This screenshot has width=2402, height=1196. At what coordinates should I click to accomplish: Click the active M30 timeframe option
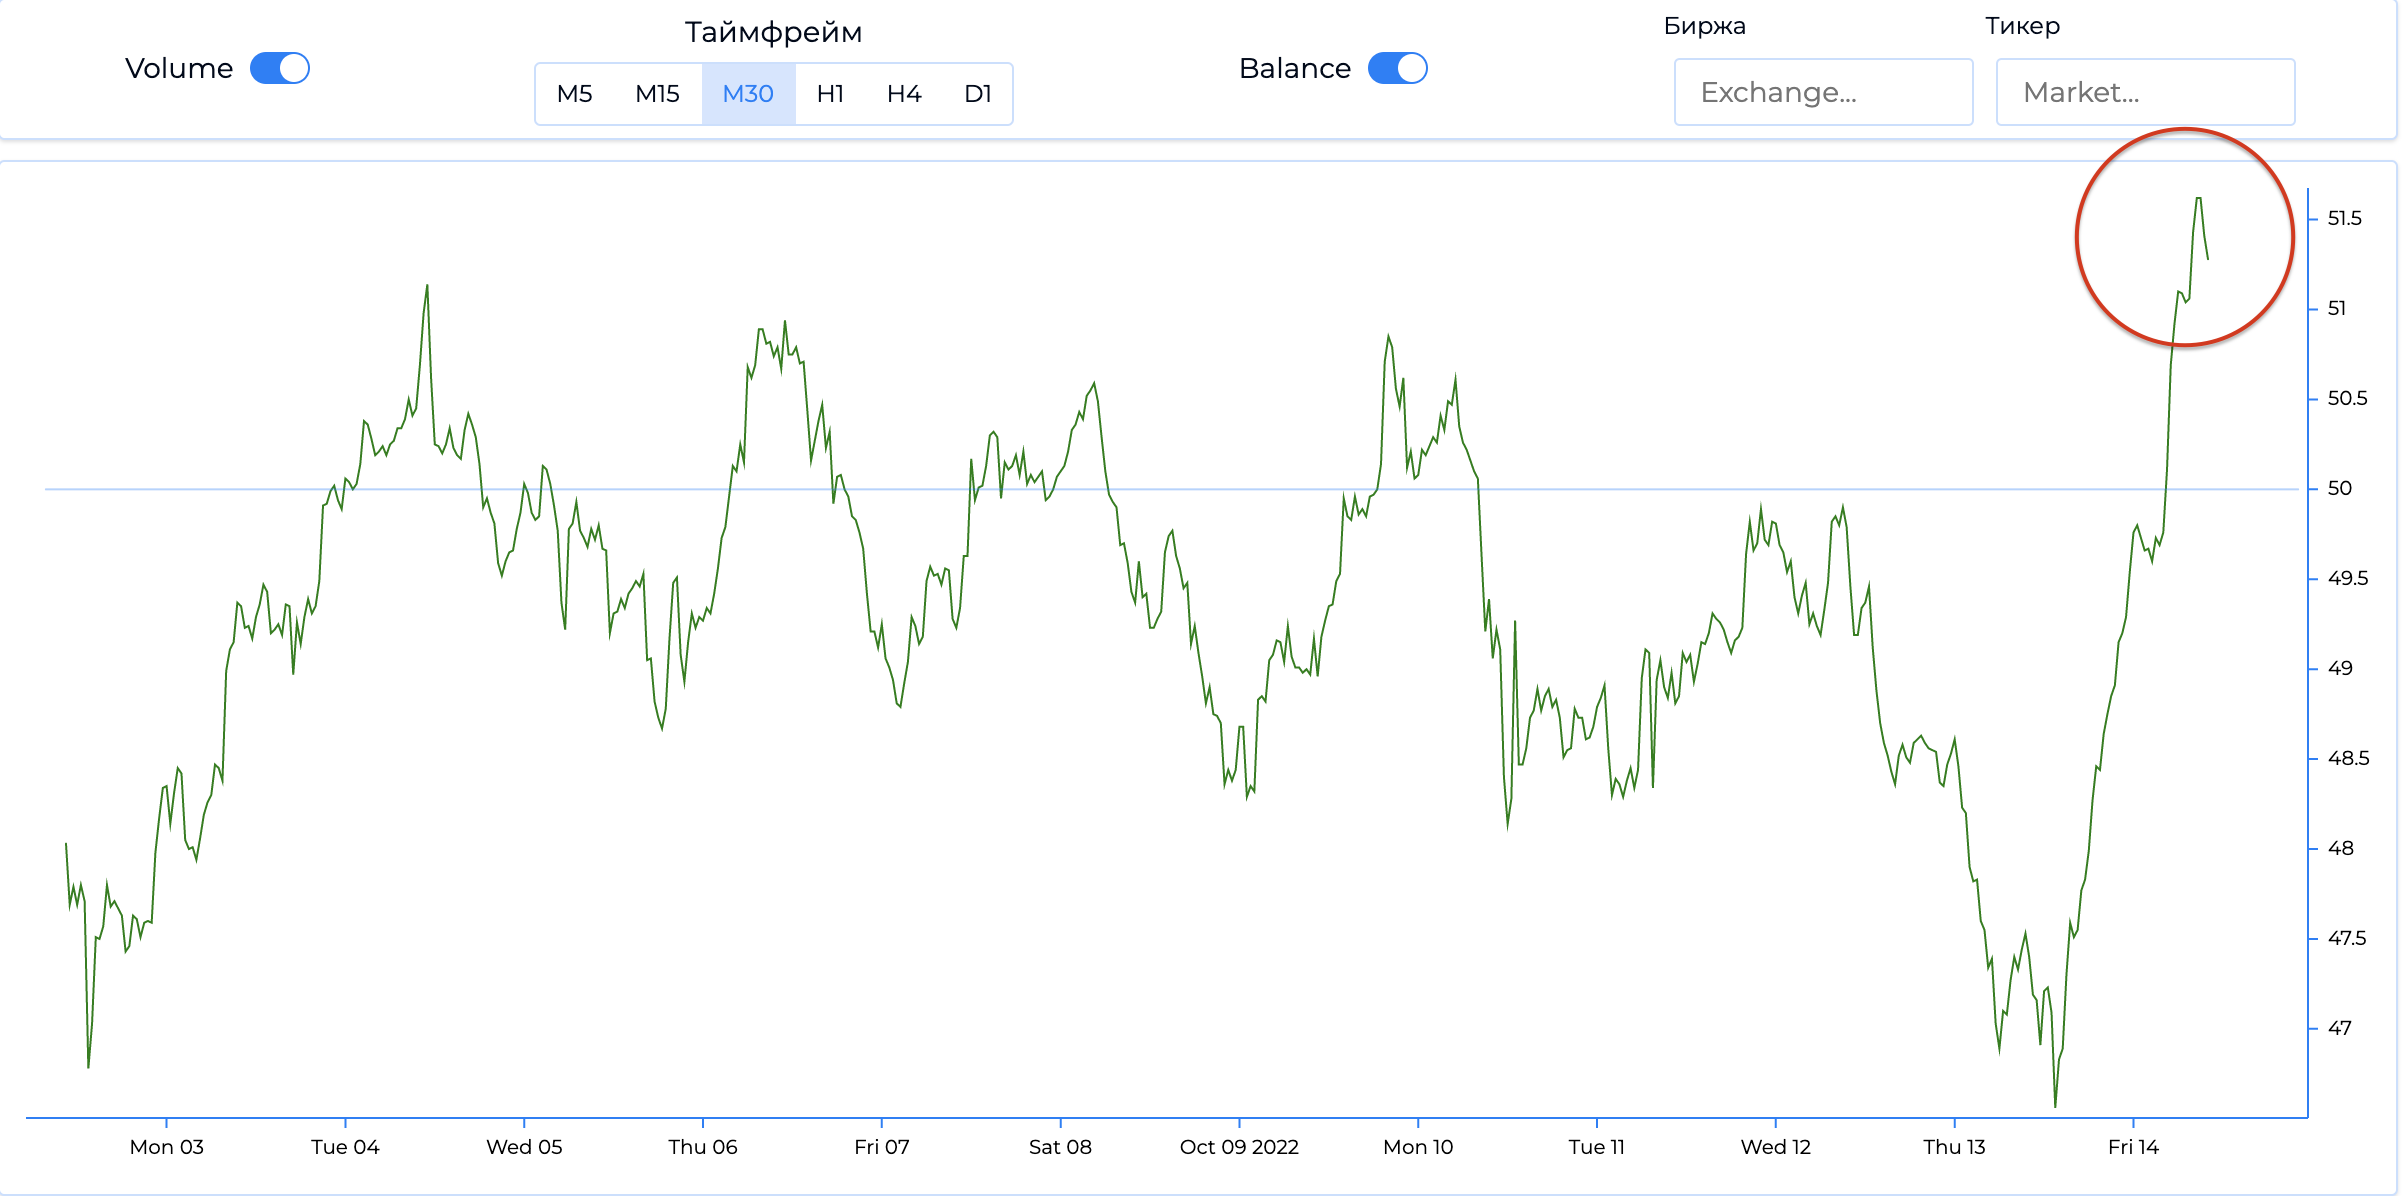tap(748, 94)
